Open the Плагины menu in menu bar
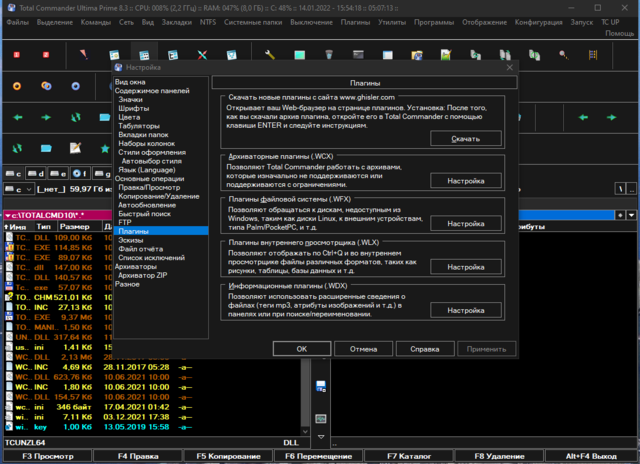640x464 pixels. (x=355, y=22)
